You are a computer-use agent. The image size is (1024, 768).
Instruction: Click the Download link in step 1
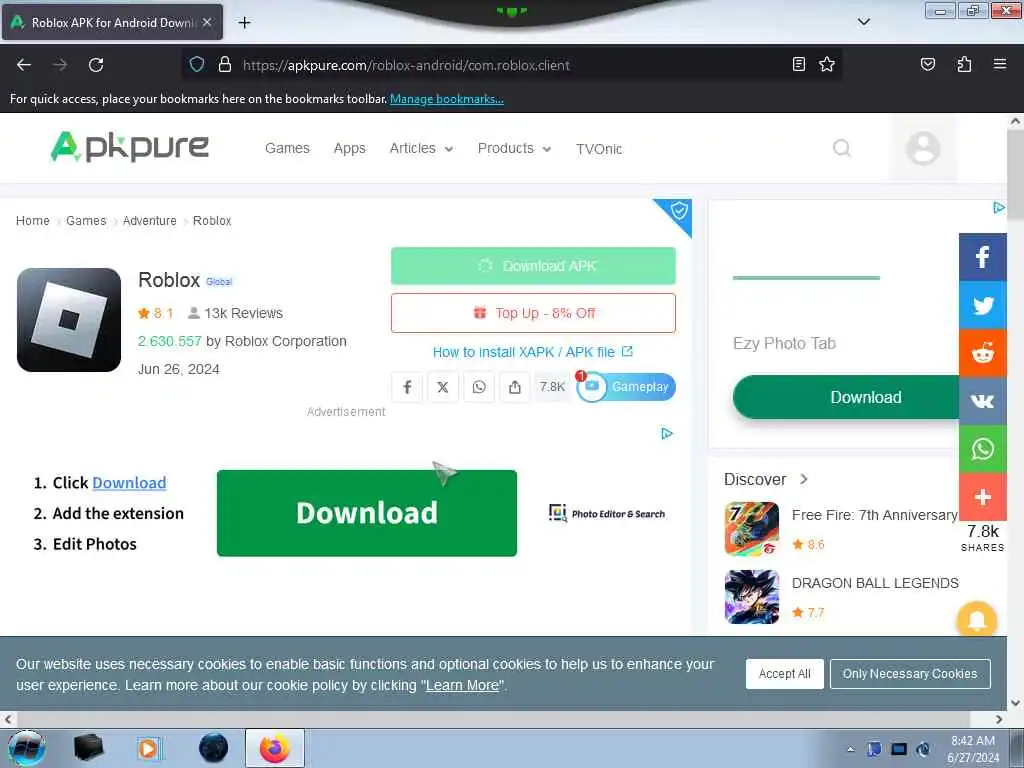129,483
